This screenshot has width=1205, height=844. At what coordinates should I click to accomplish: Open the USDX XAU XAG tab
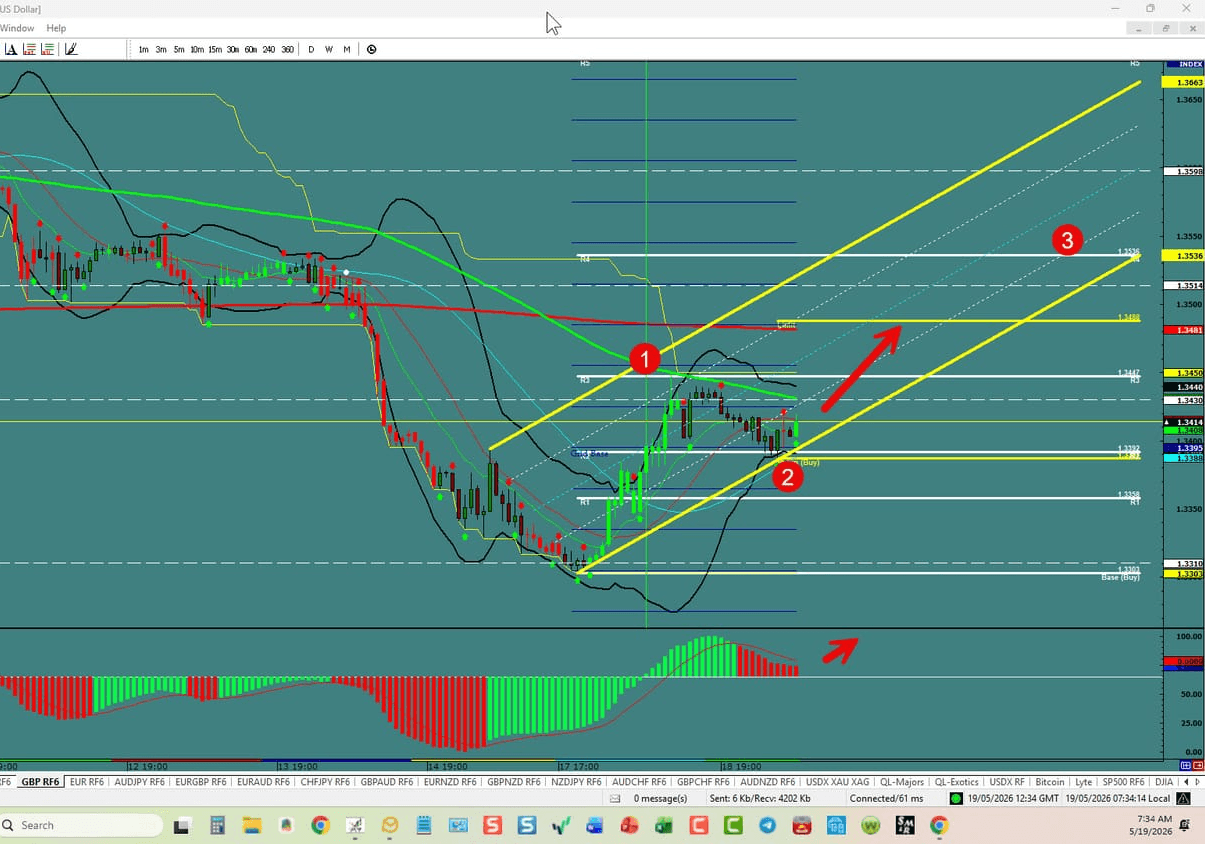coord(836,782)
